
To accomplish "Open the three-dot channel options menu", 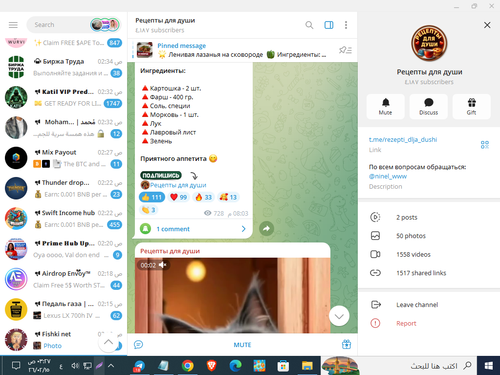I will [x=346, y=25].
